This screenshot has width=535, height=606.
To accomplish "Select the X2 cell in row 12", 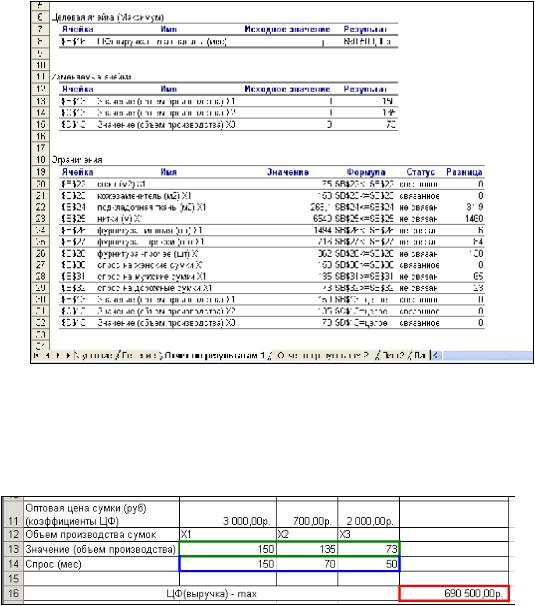I will (307, 535).
